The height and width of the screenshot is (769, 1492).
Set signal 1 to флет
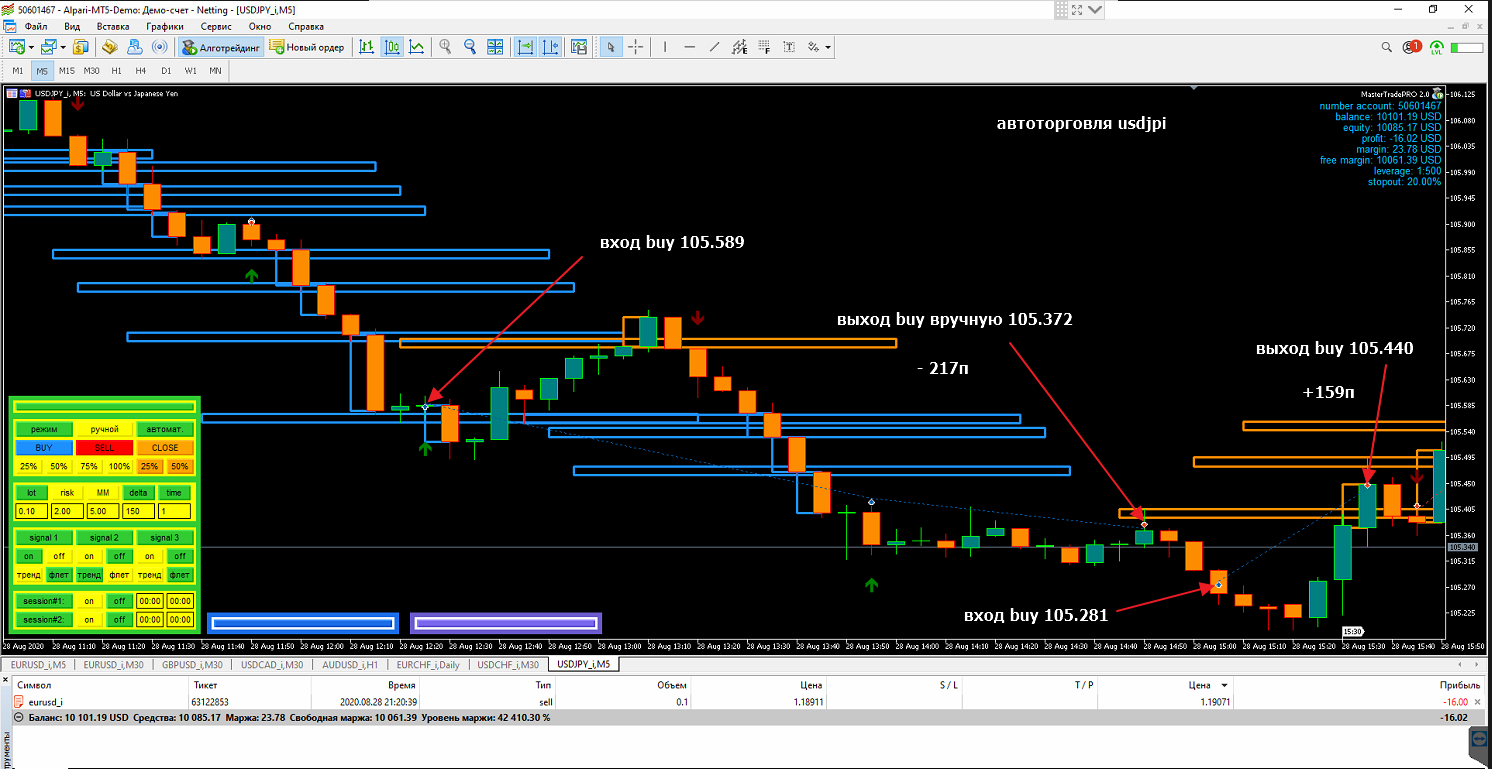coord(59,575)
